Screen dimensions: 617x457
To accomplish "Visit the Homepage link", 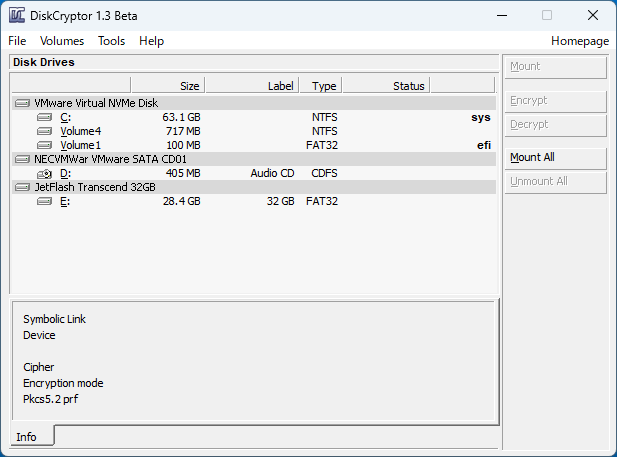I will (580, 41).
